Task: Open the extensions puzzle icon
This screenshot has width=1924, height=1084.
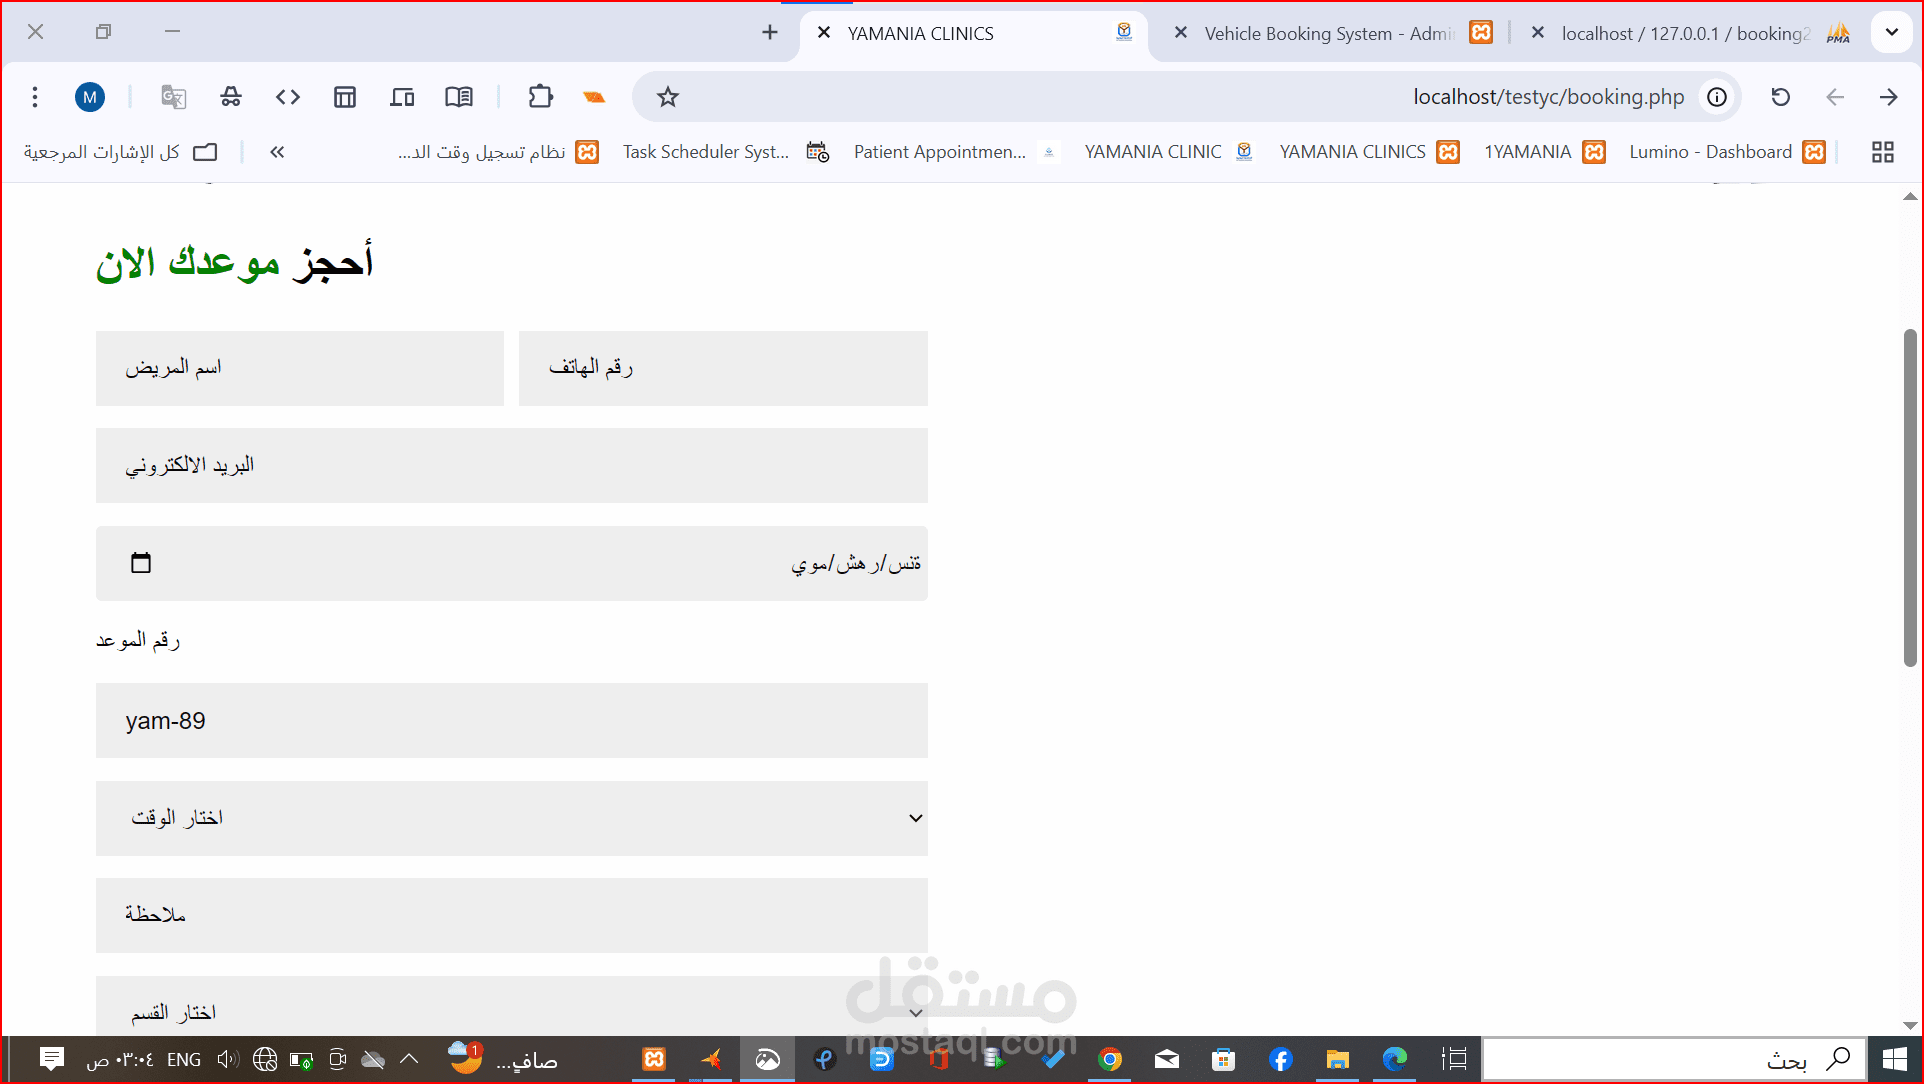Action: [540, 97]
